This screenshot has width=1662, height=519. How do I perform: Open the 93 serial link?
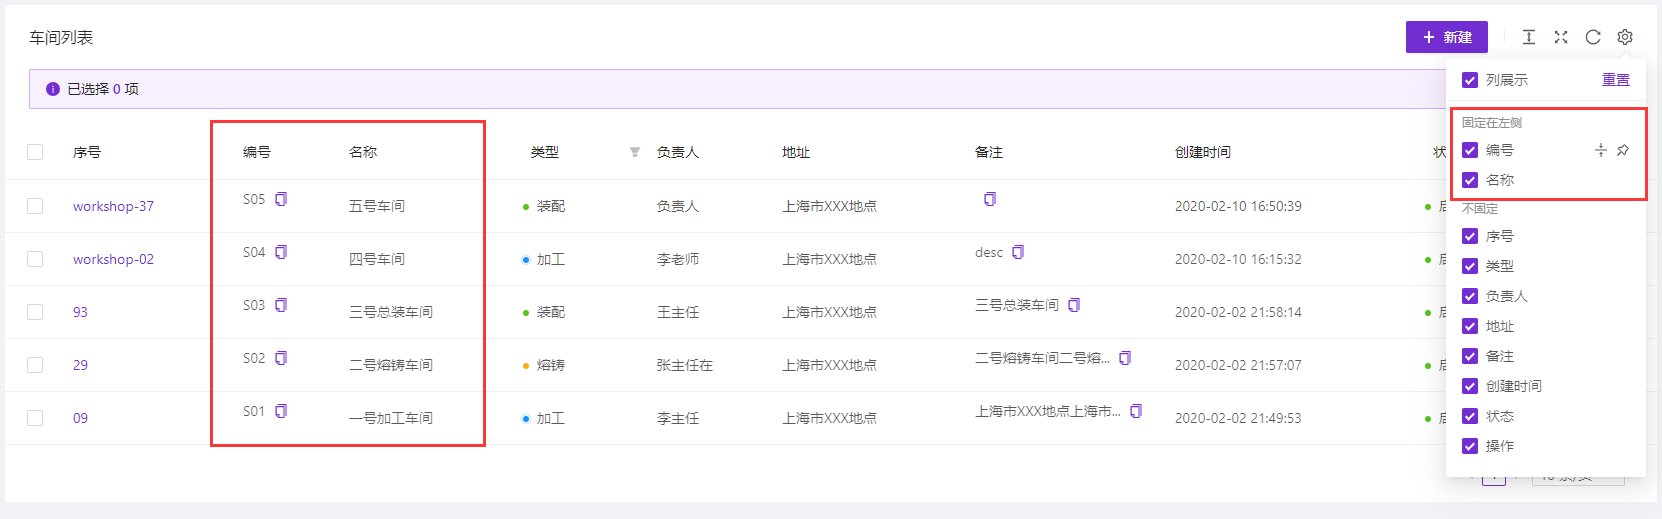[x=80, y=312]
